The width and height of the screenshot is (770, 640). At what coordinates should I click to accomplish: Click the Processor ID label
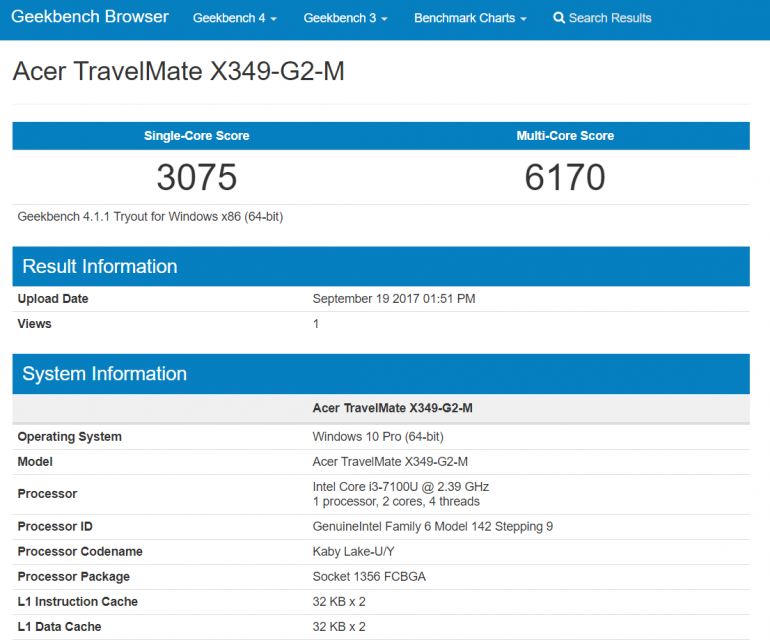pos(55,527)
